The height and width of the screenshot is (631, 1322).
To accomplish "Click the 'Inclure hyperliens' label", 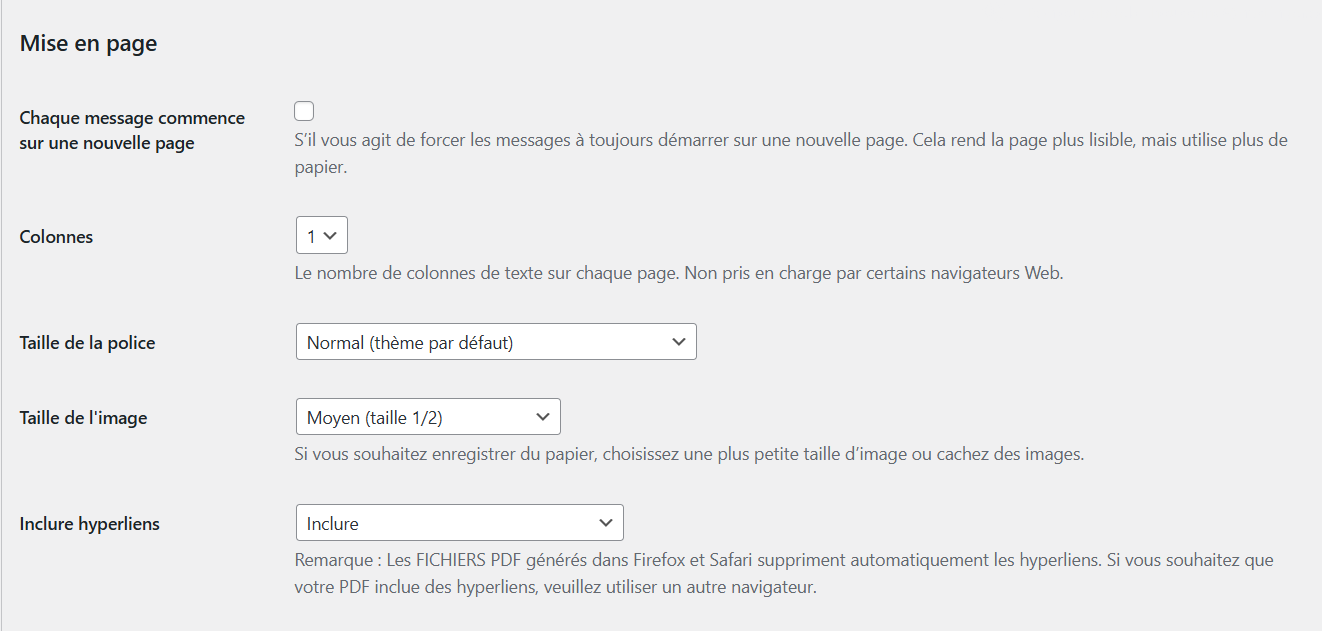I will click(89, 523).
